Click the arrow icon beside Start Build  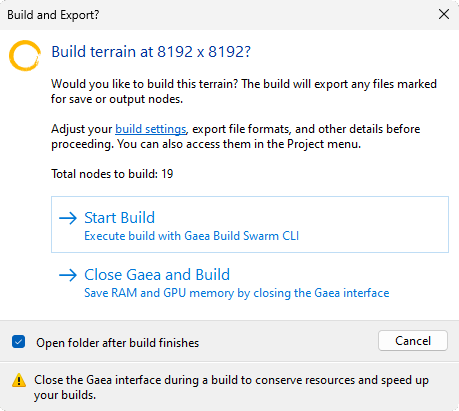[68, 218]
